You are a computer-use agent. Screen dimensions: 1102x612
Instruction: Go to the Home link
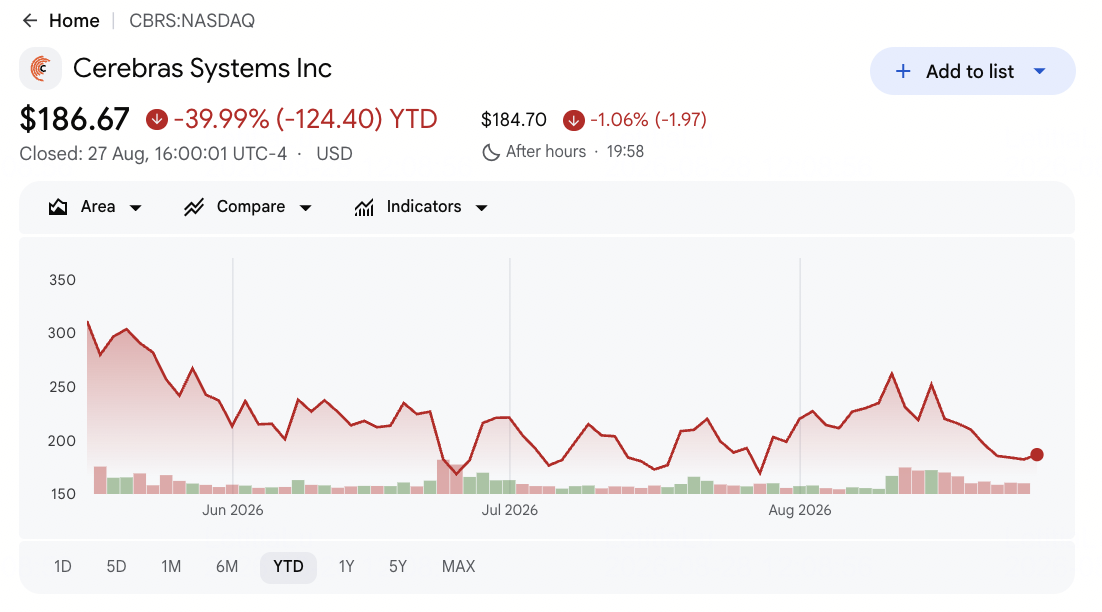(x=74, y=21)
